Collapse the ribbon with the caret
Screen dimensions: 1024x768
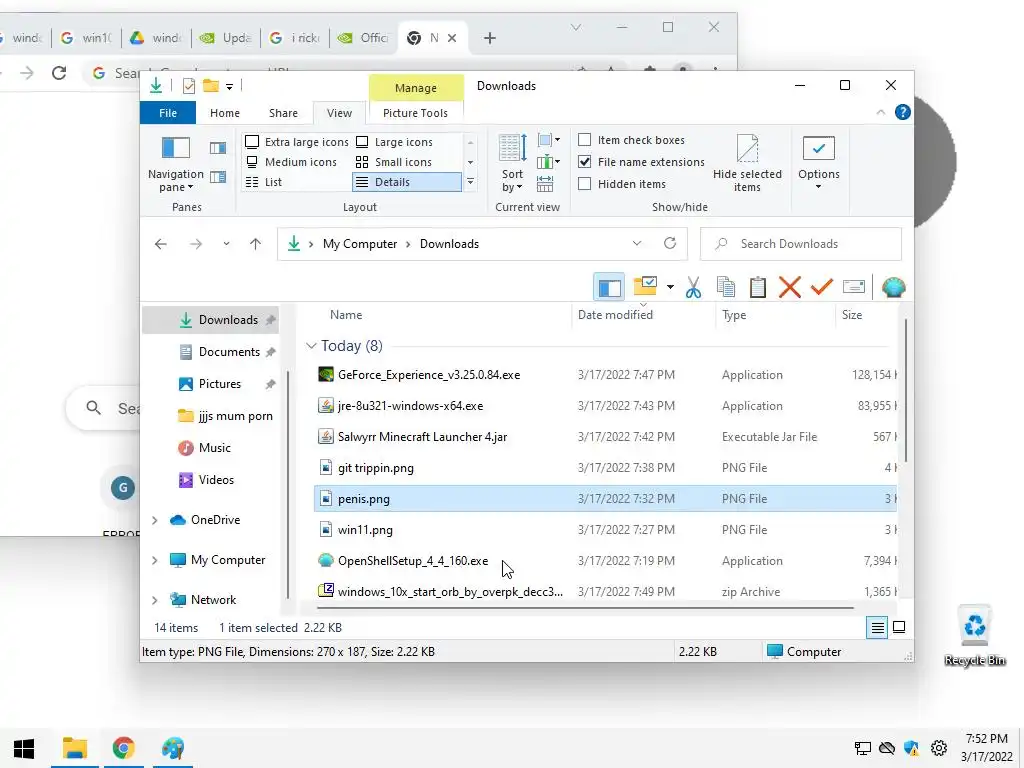pos(880,112)
